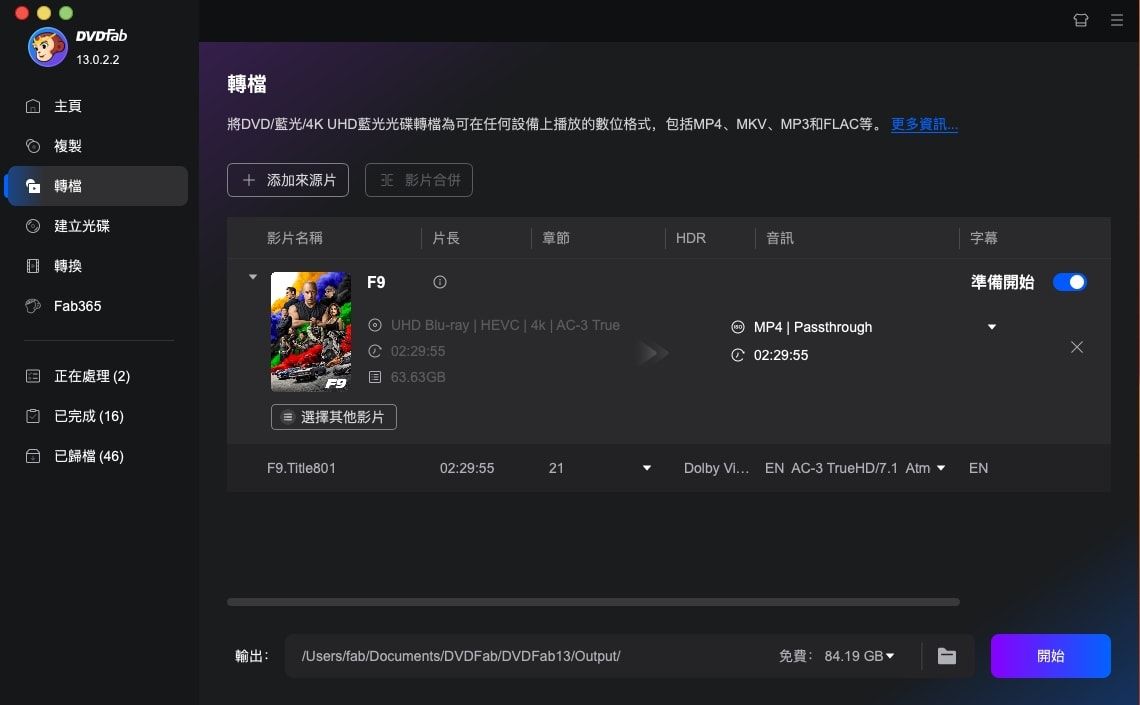Screen dimensions: 1140x705
Task: Open the 更多資訊 link
Action: tap(924, 124)
